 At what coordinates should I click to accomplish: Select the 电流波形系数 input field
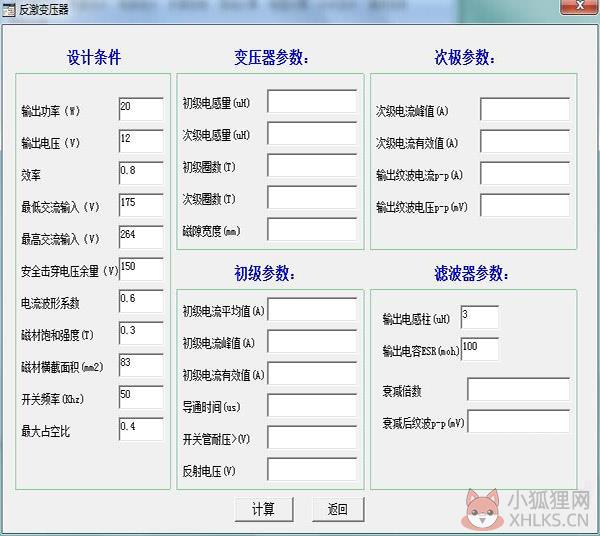pos(141,301)
